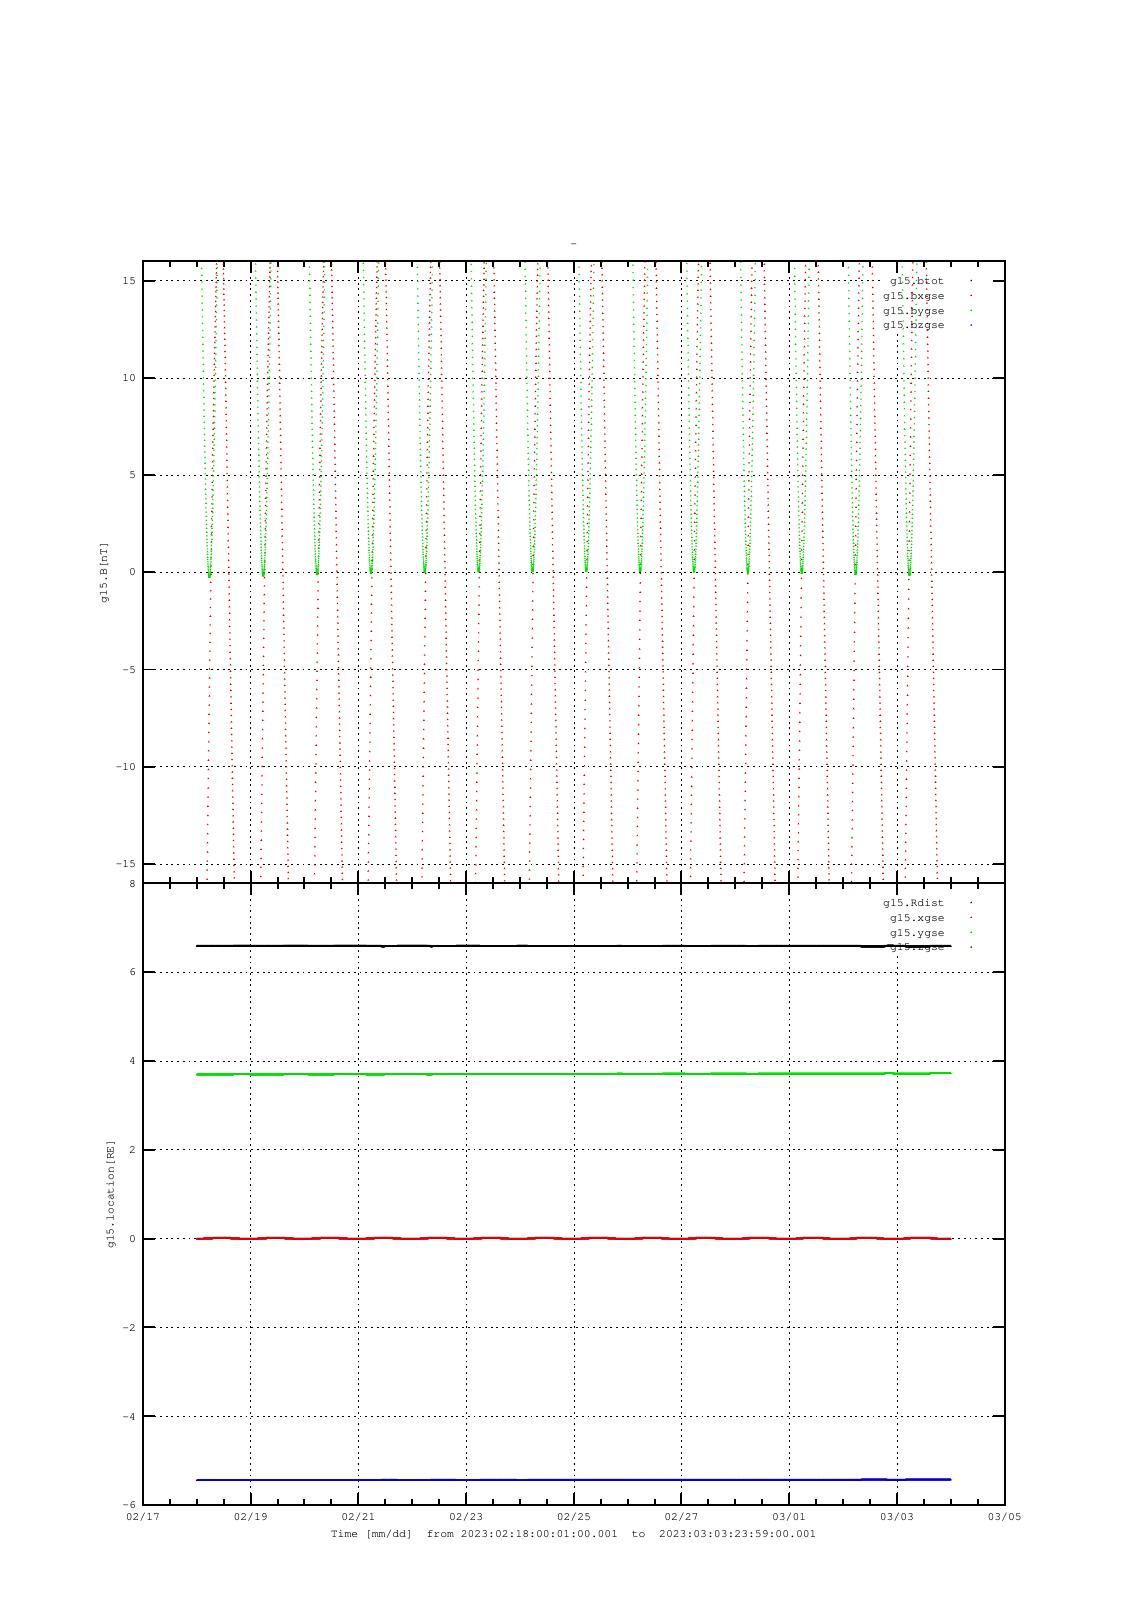Screen dimensions: 1131x1600
Task: Click the g15.bzgse legend label
Action: [913, 325]
